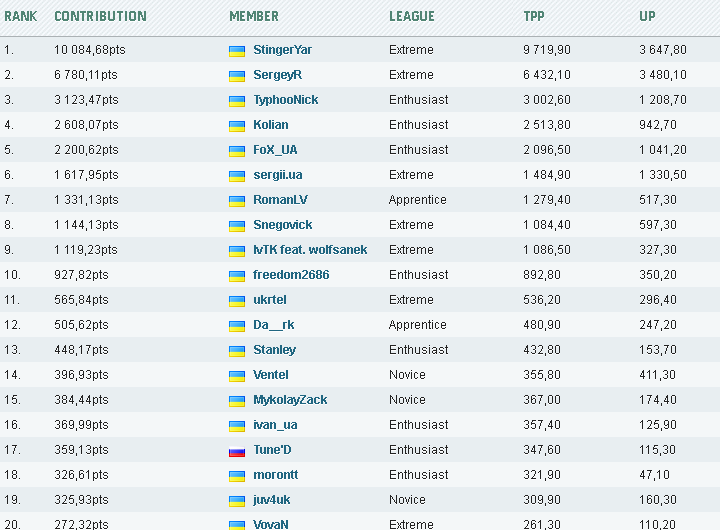
Task: View Ventel's profile page
Action: click(270, 375)
